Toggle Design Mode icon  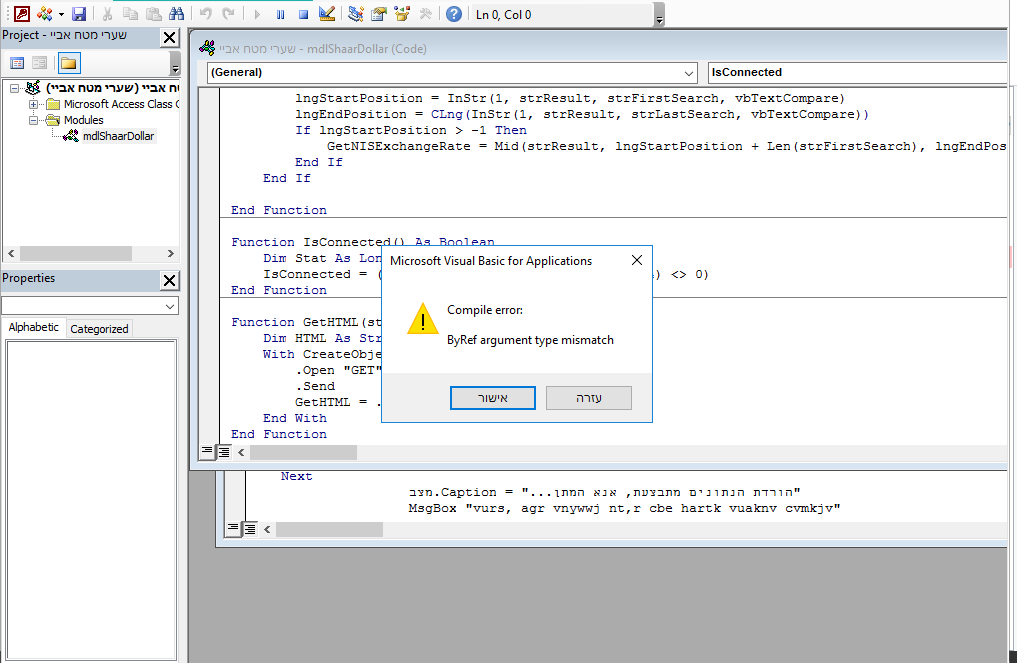tap(327, 14)
